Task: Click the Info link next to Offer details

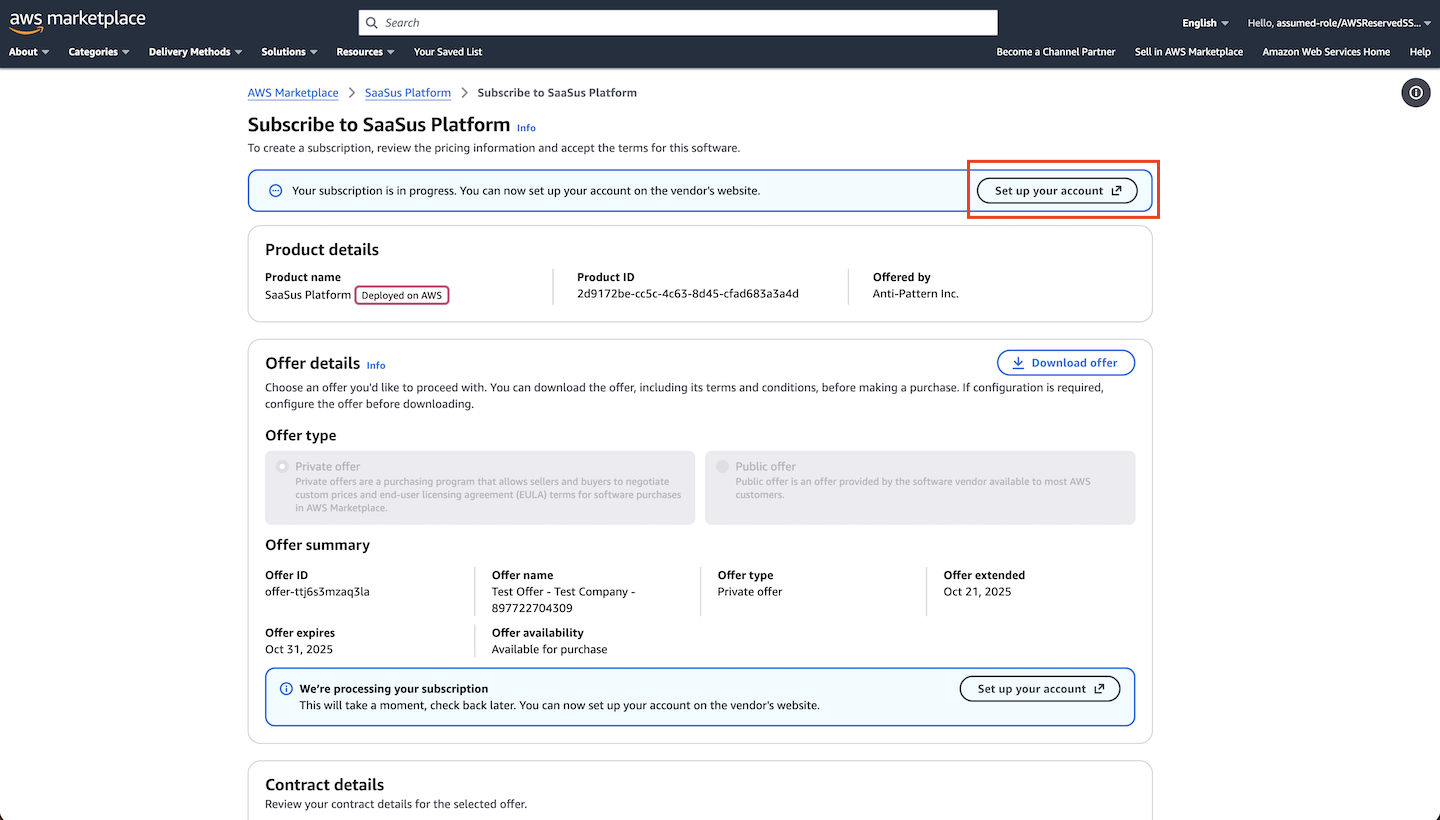Action: point(376,365)
